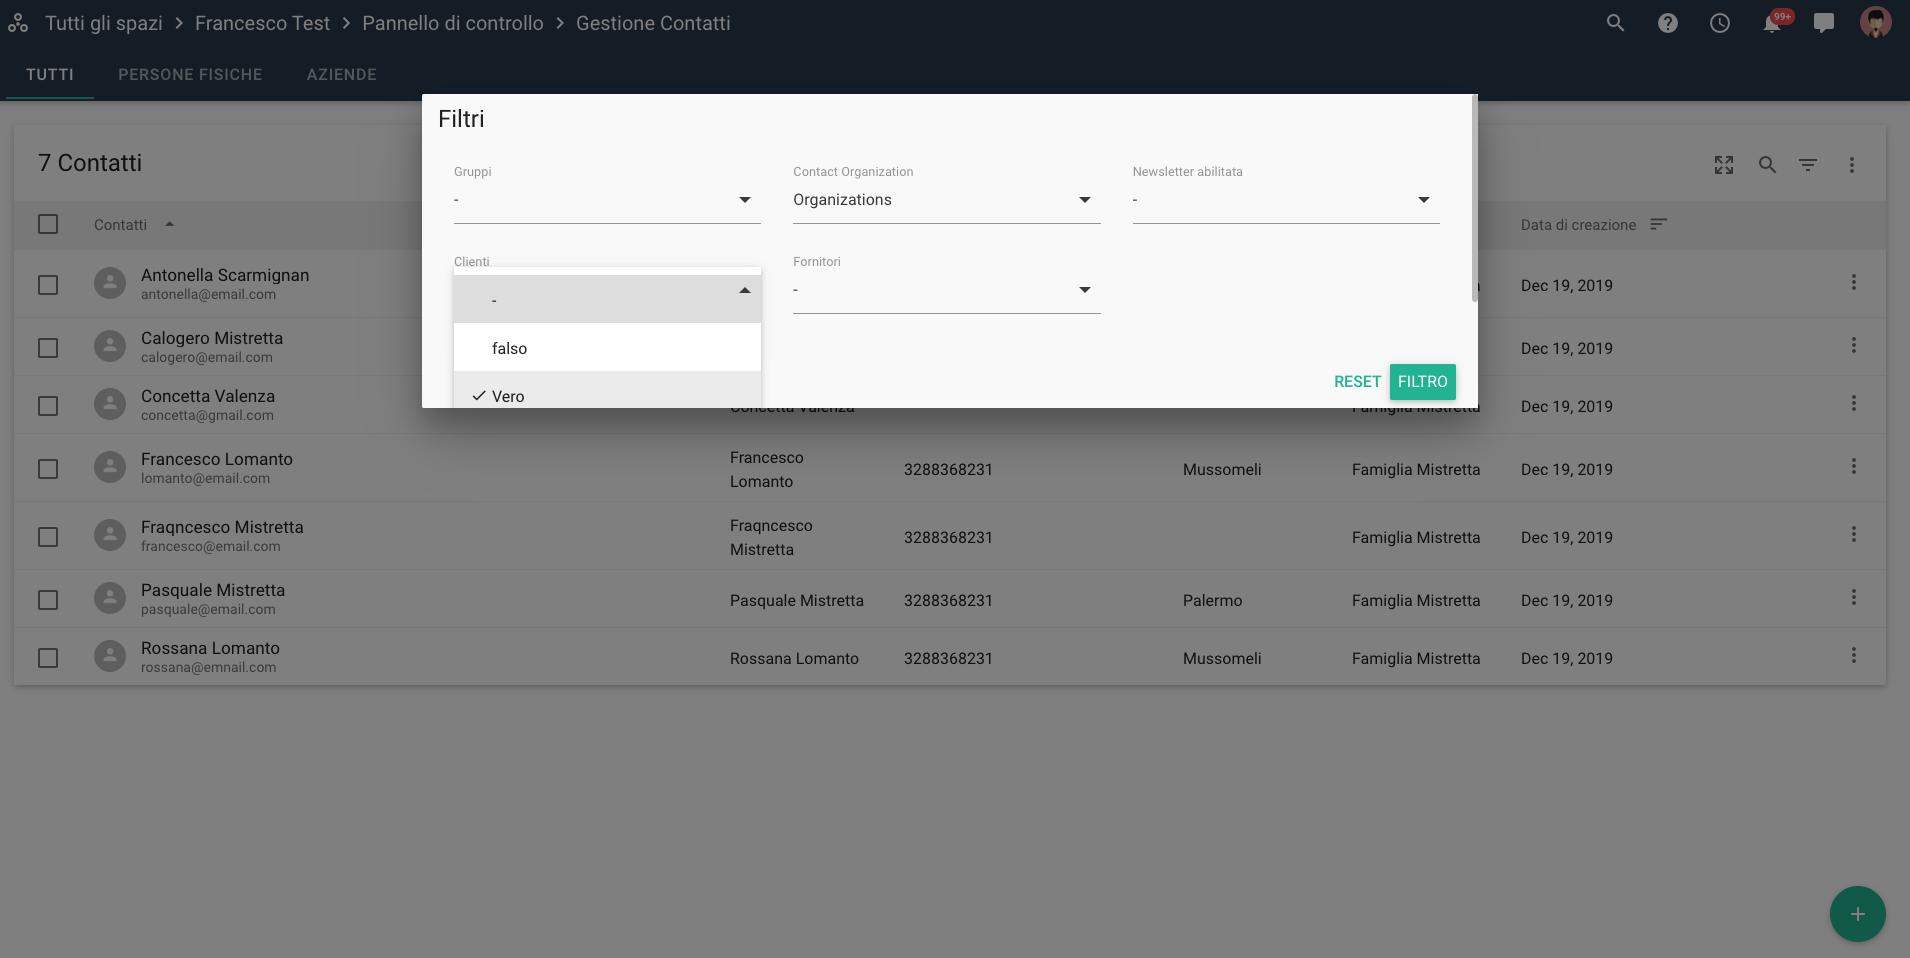Click the recent history clock icon
Screen dimensions: 1910x958
(1719, 23)
